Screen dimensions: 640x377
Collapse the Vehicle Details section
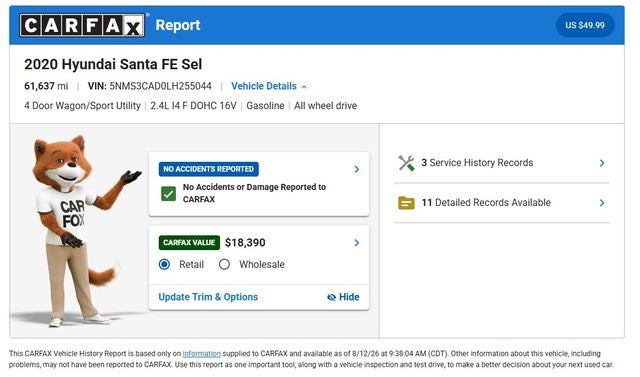click(269, 86)
